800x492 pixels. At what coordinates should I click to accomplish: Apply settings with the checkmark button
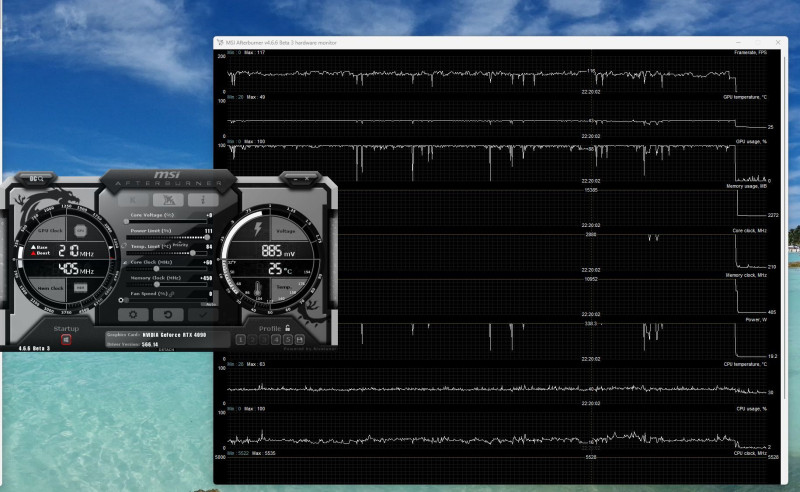(x=203, y=314)
